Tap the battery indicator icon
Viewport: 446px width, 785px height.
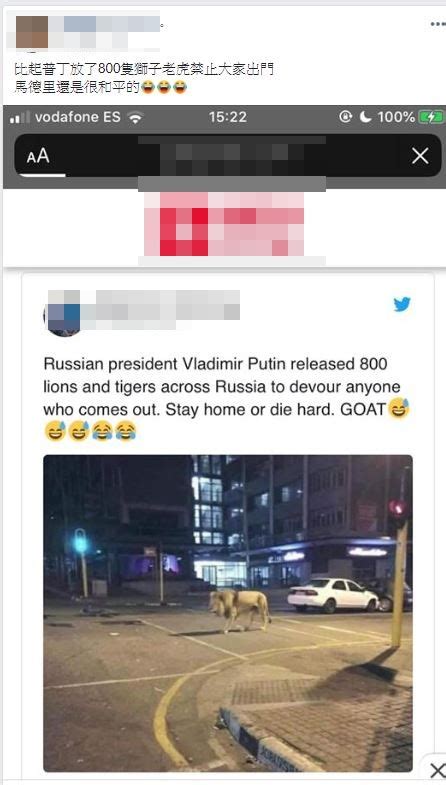click(x=431, y=117)
